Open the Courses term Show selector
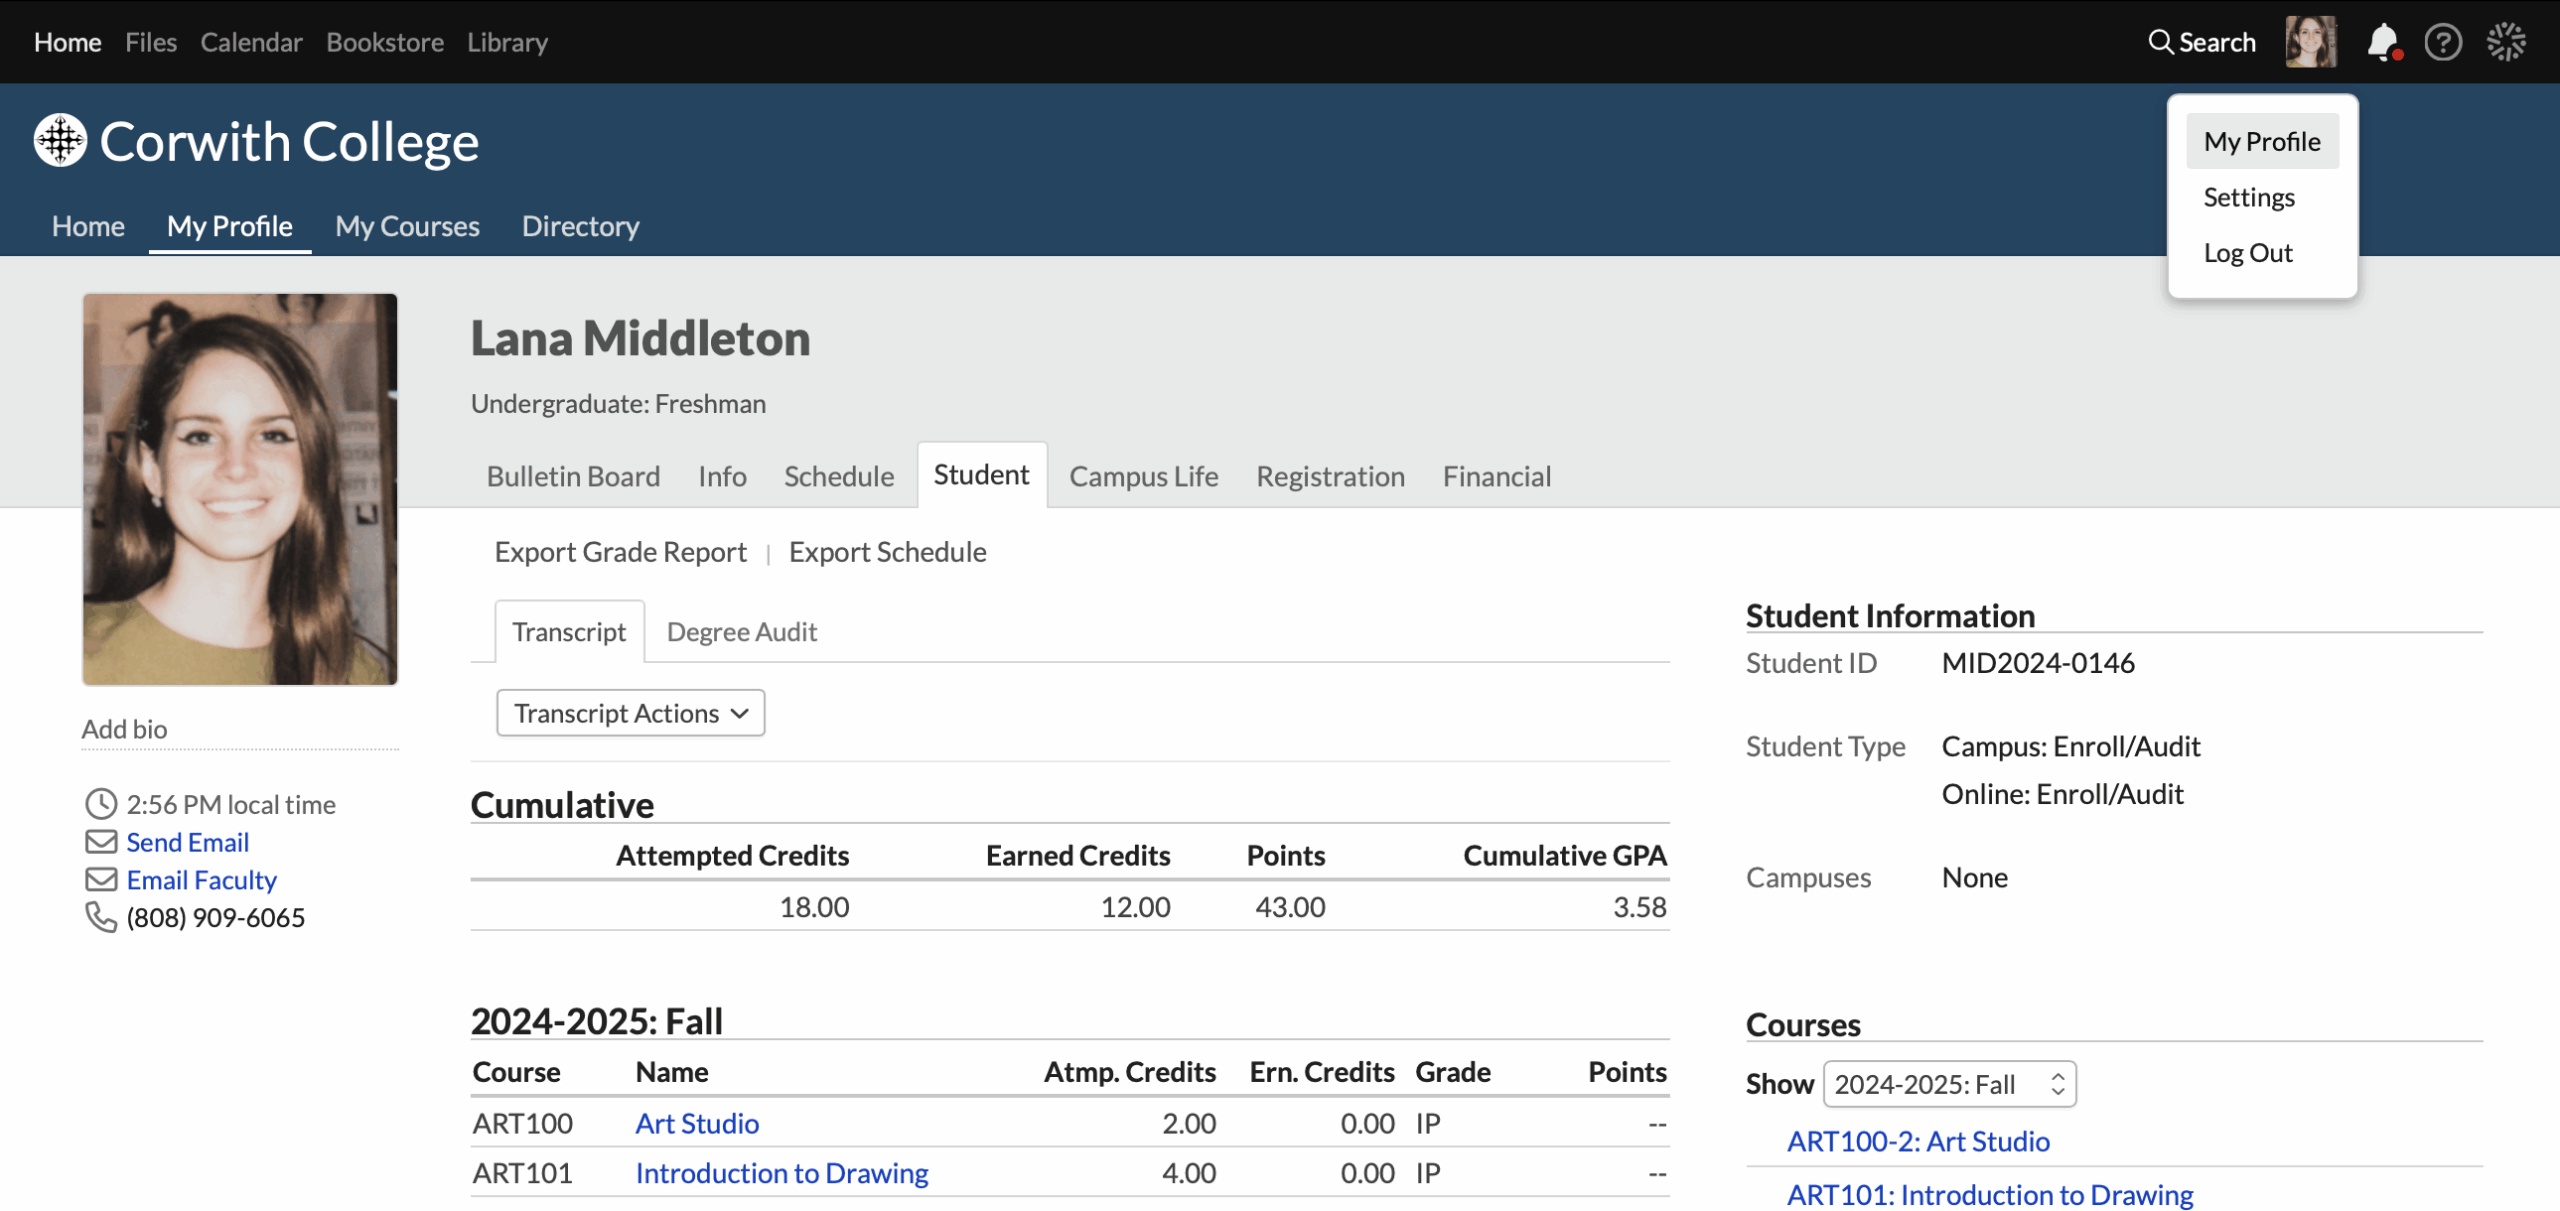Viewport: 2560px width, 1211px height. [x=1949, y=1084]
